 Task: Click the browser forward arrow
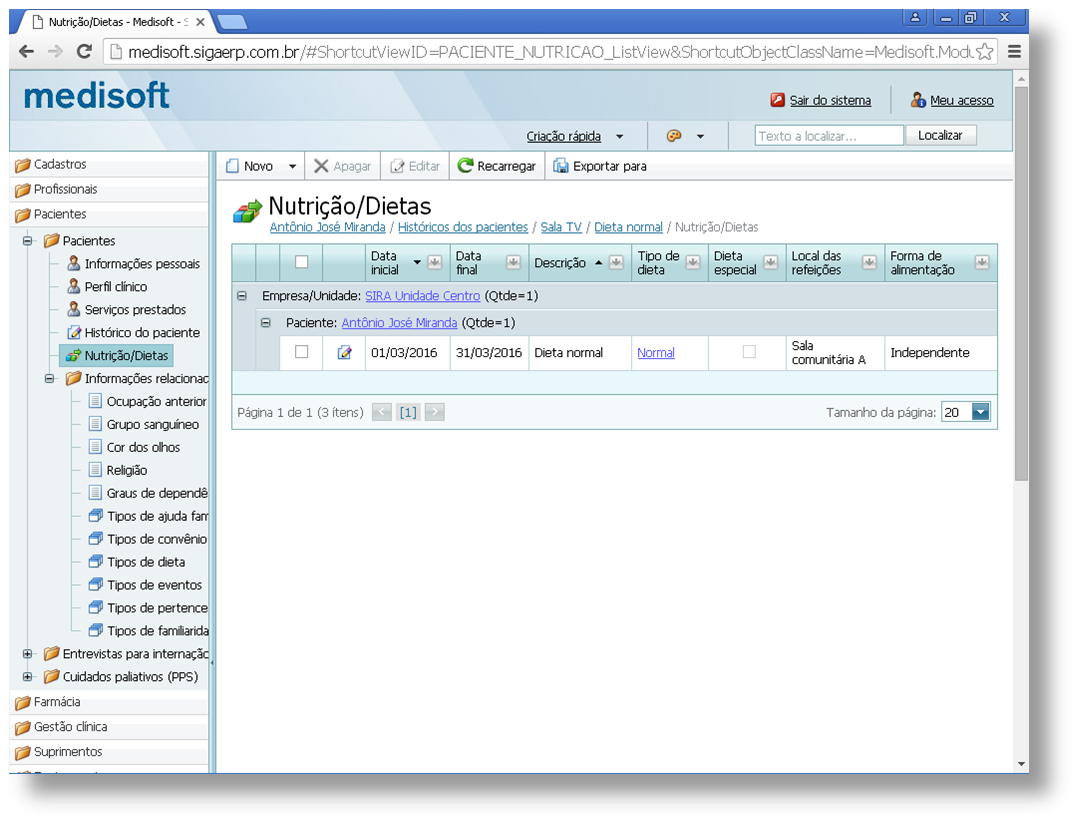[55, 52]
